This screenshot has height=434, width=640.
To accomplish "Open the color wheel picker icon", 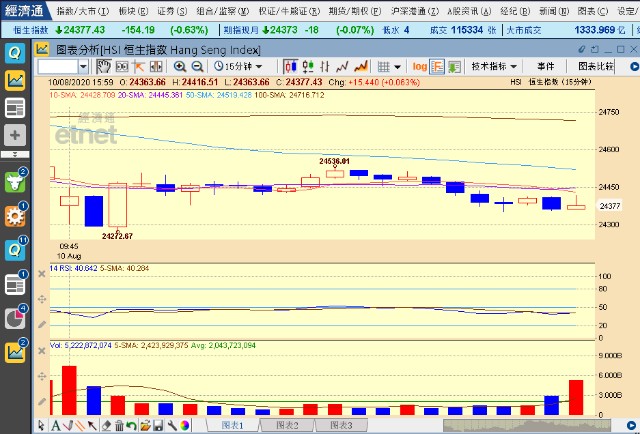I will click(x=184, y=426).
